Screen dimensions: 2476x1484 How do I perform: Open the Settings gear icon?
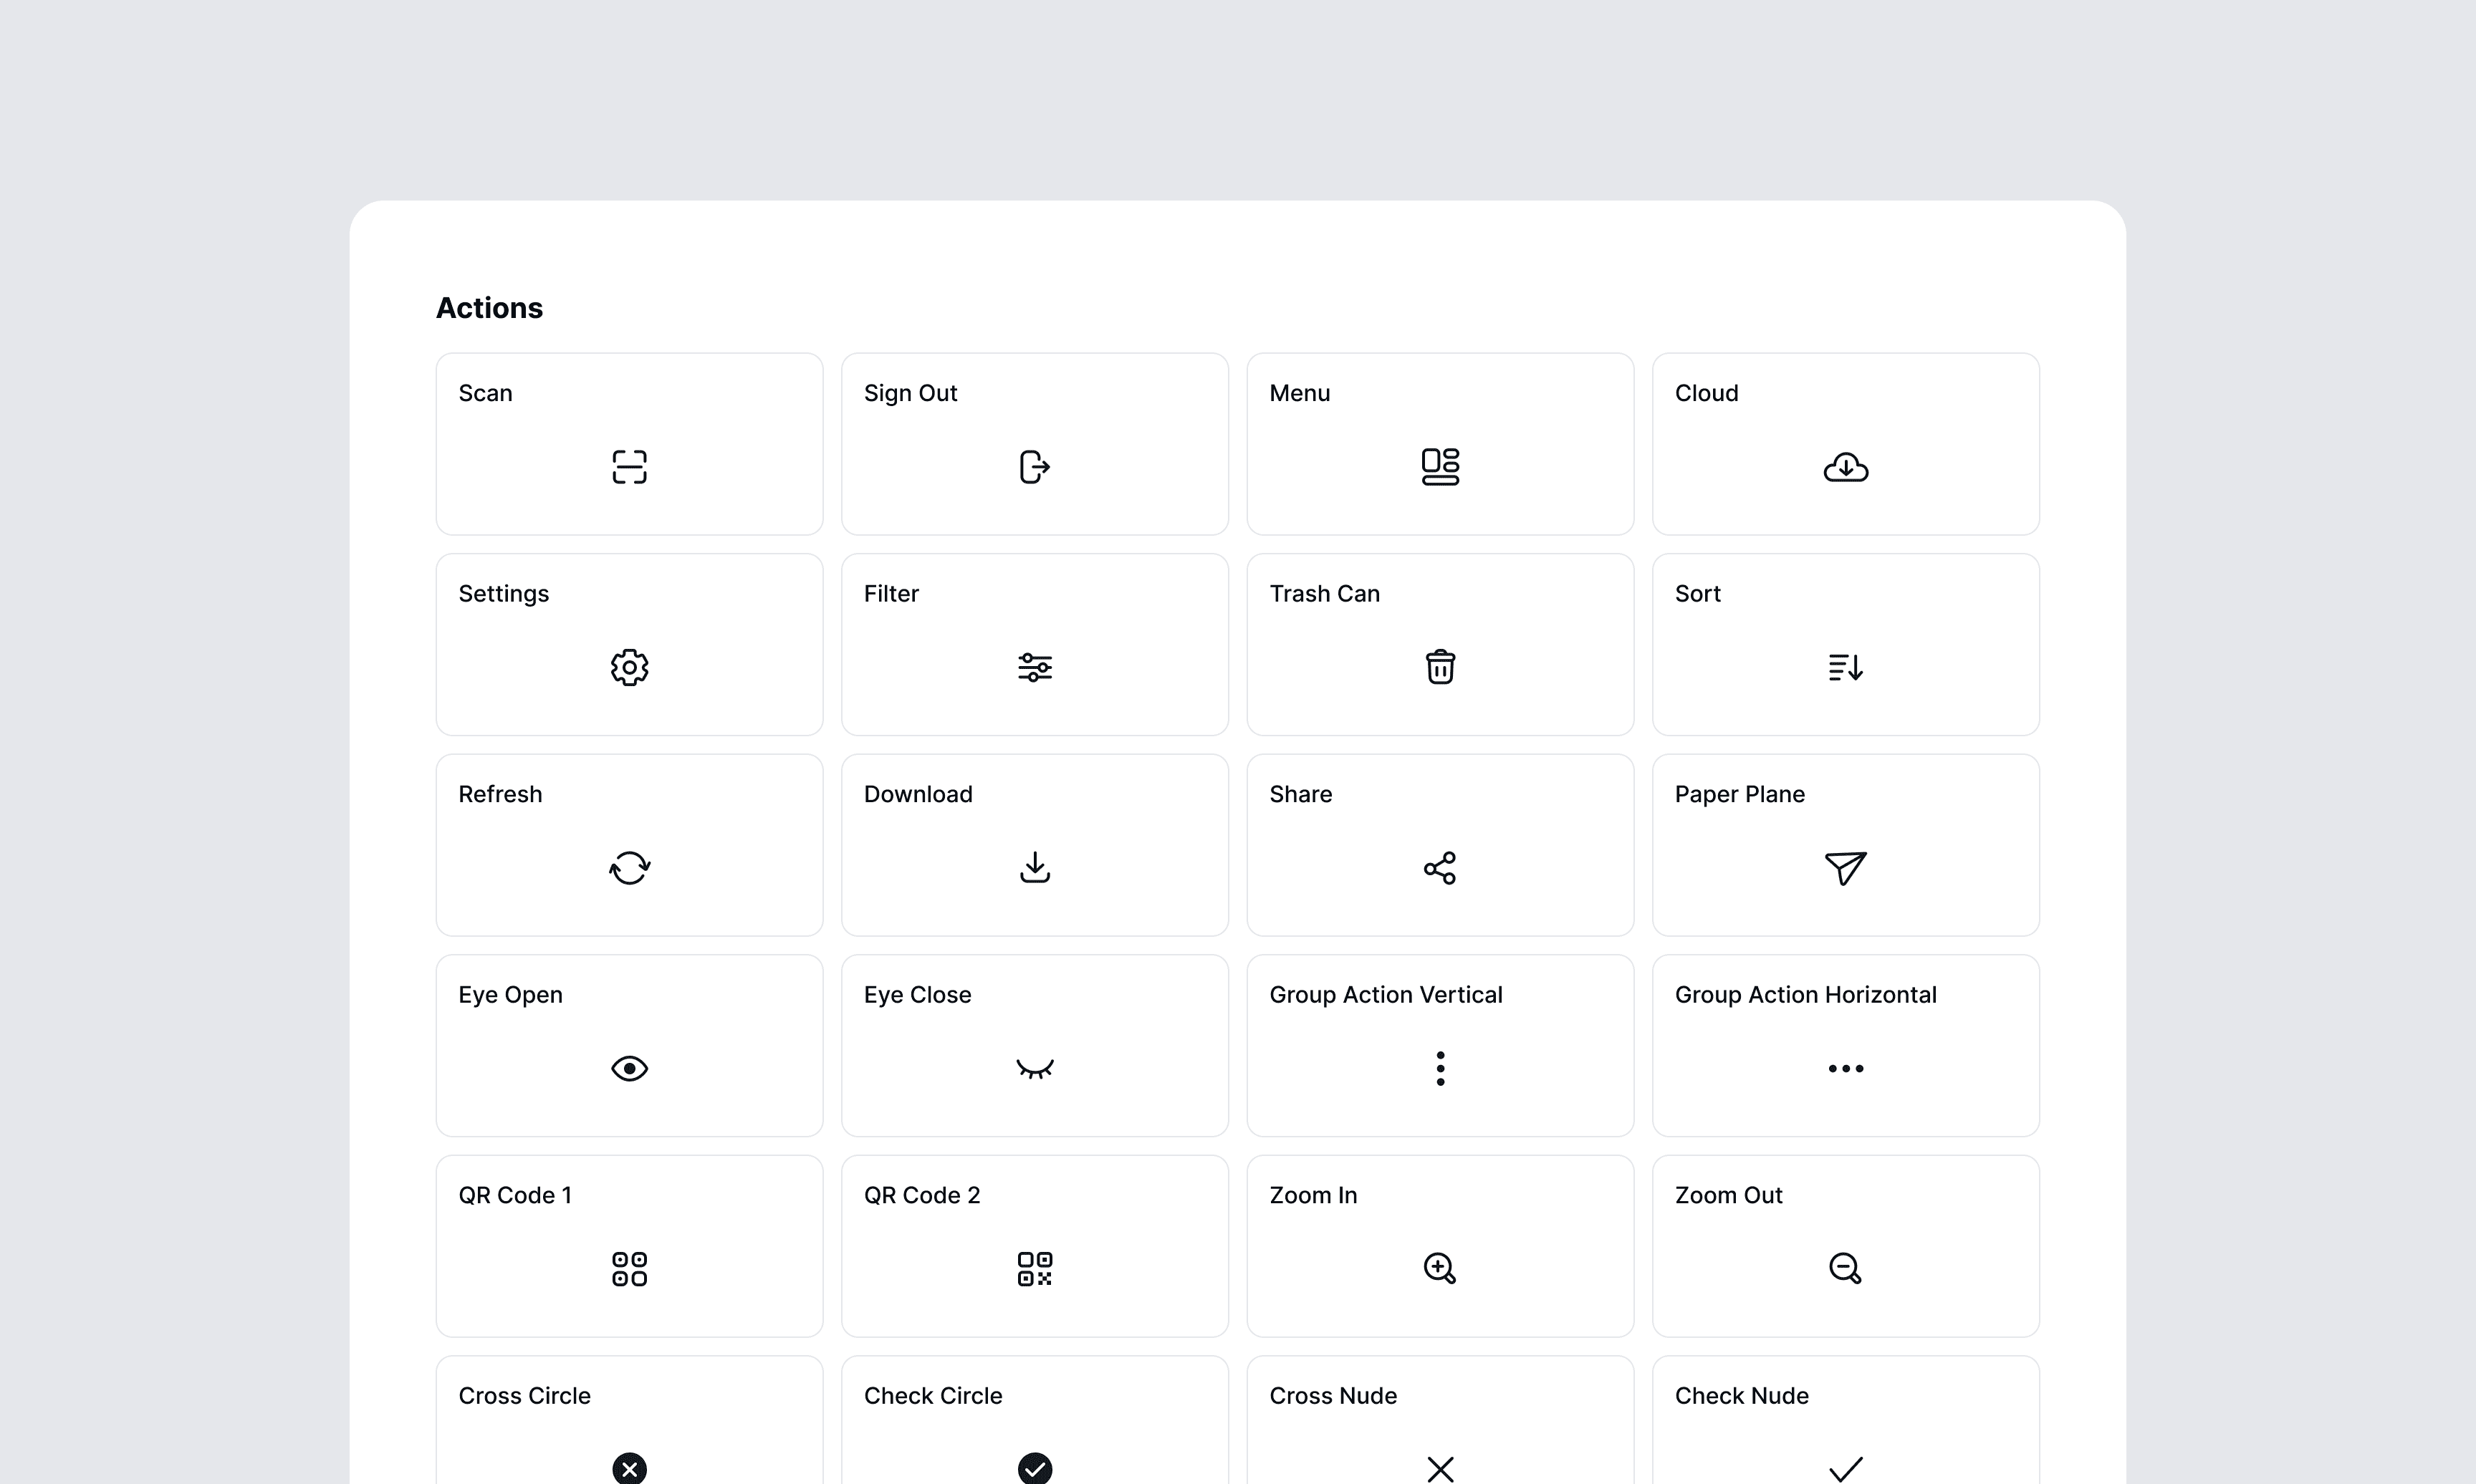[x=629, y=667]
